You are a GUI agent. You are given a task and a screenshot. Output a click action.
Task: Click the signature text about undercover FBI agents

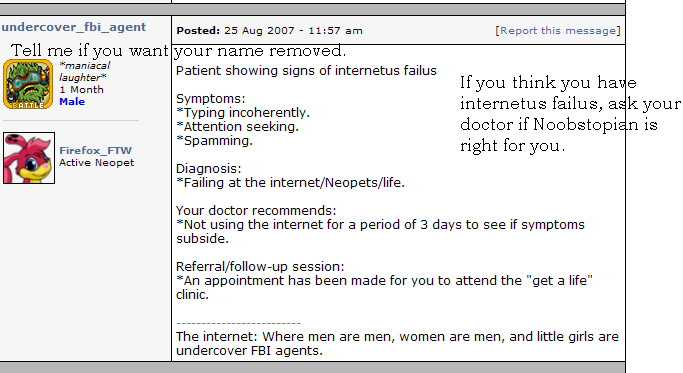pos(397,343)
